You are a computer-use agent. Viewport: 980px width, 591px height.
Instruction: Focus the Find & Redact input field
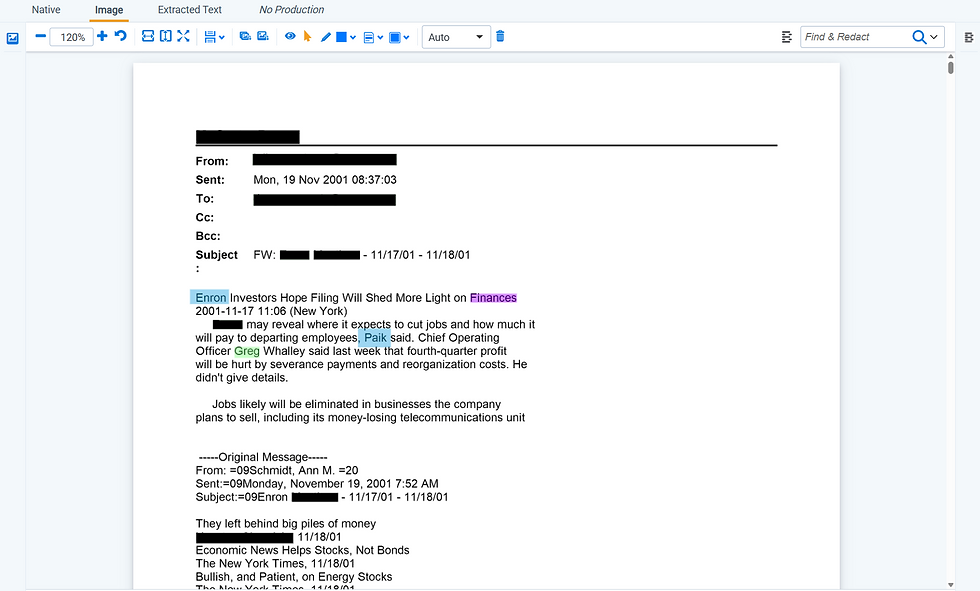[x=855, y=37]
